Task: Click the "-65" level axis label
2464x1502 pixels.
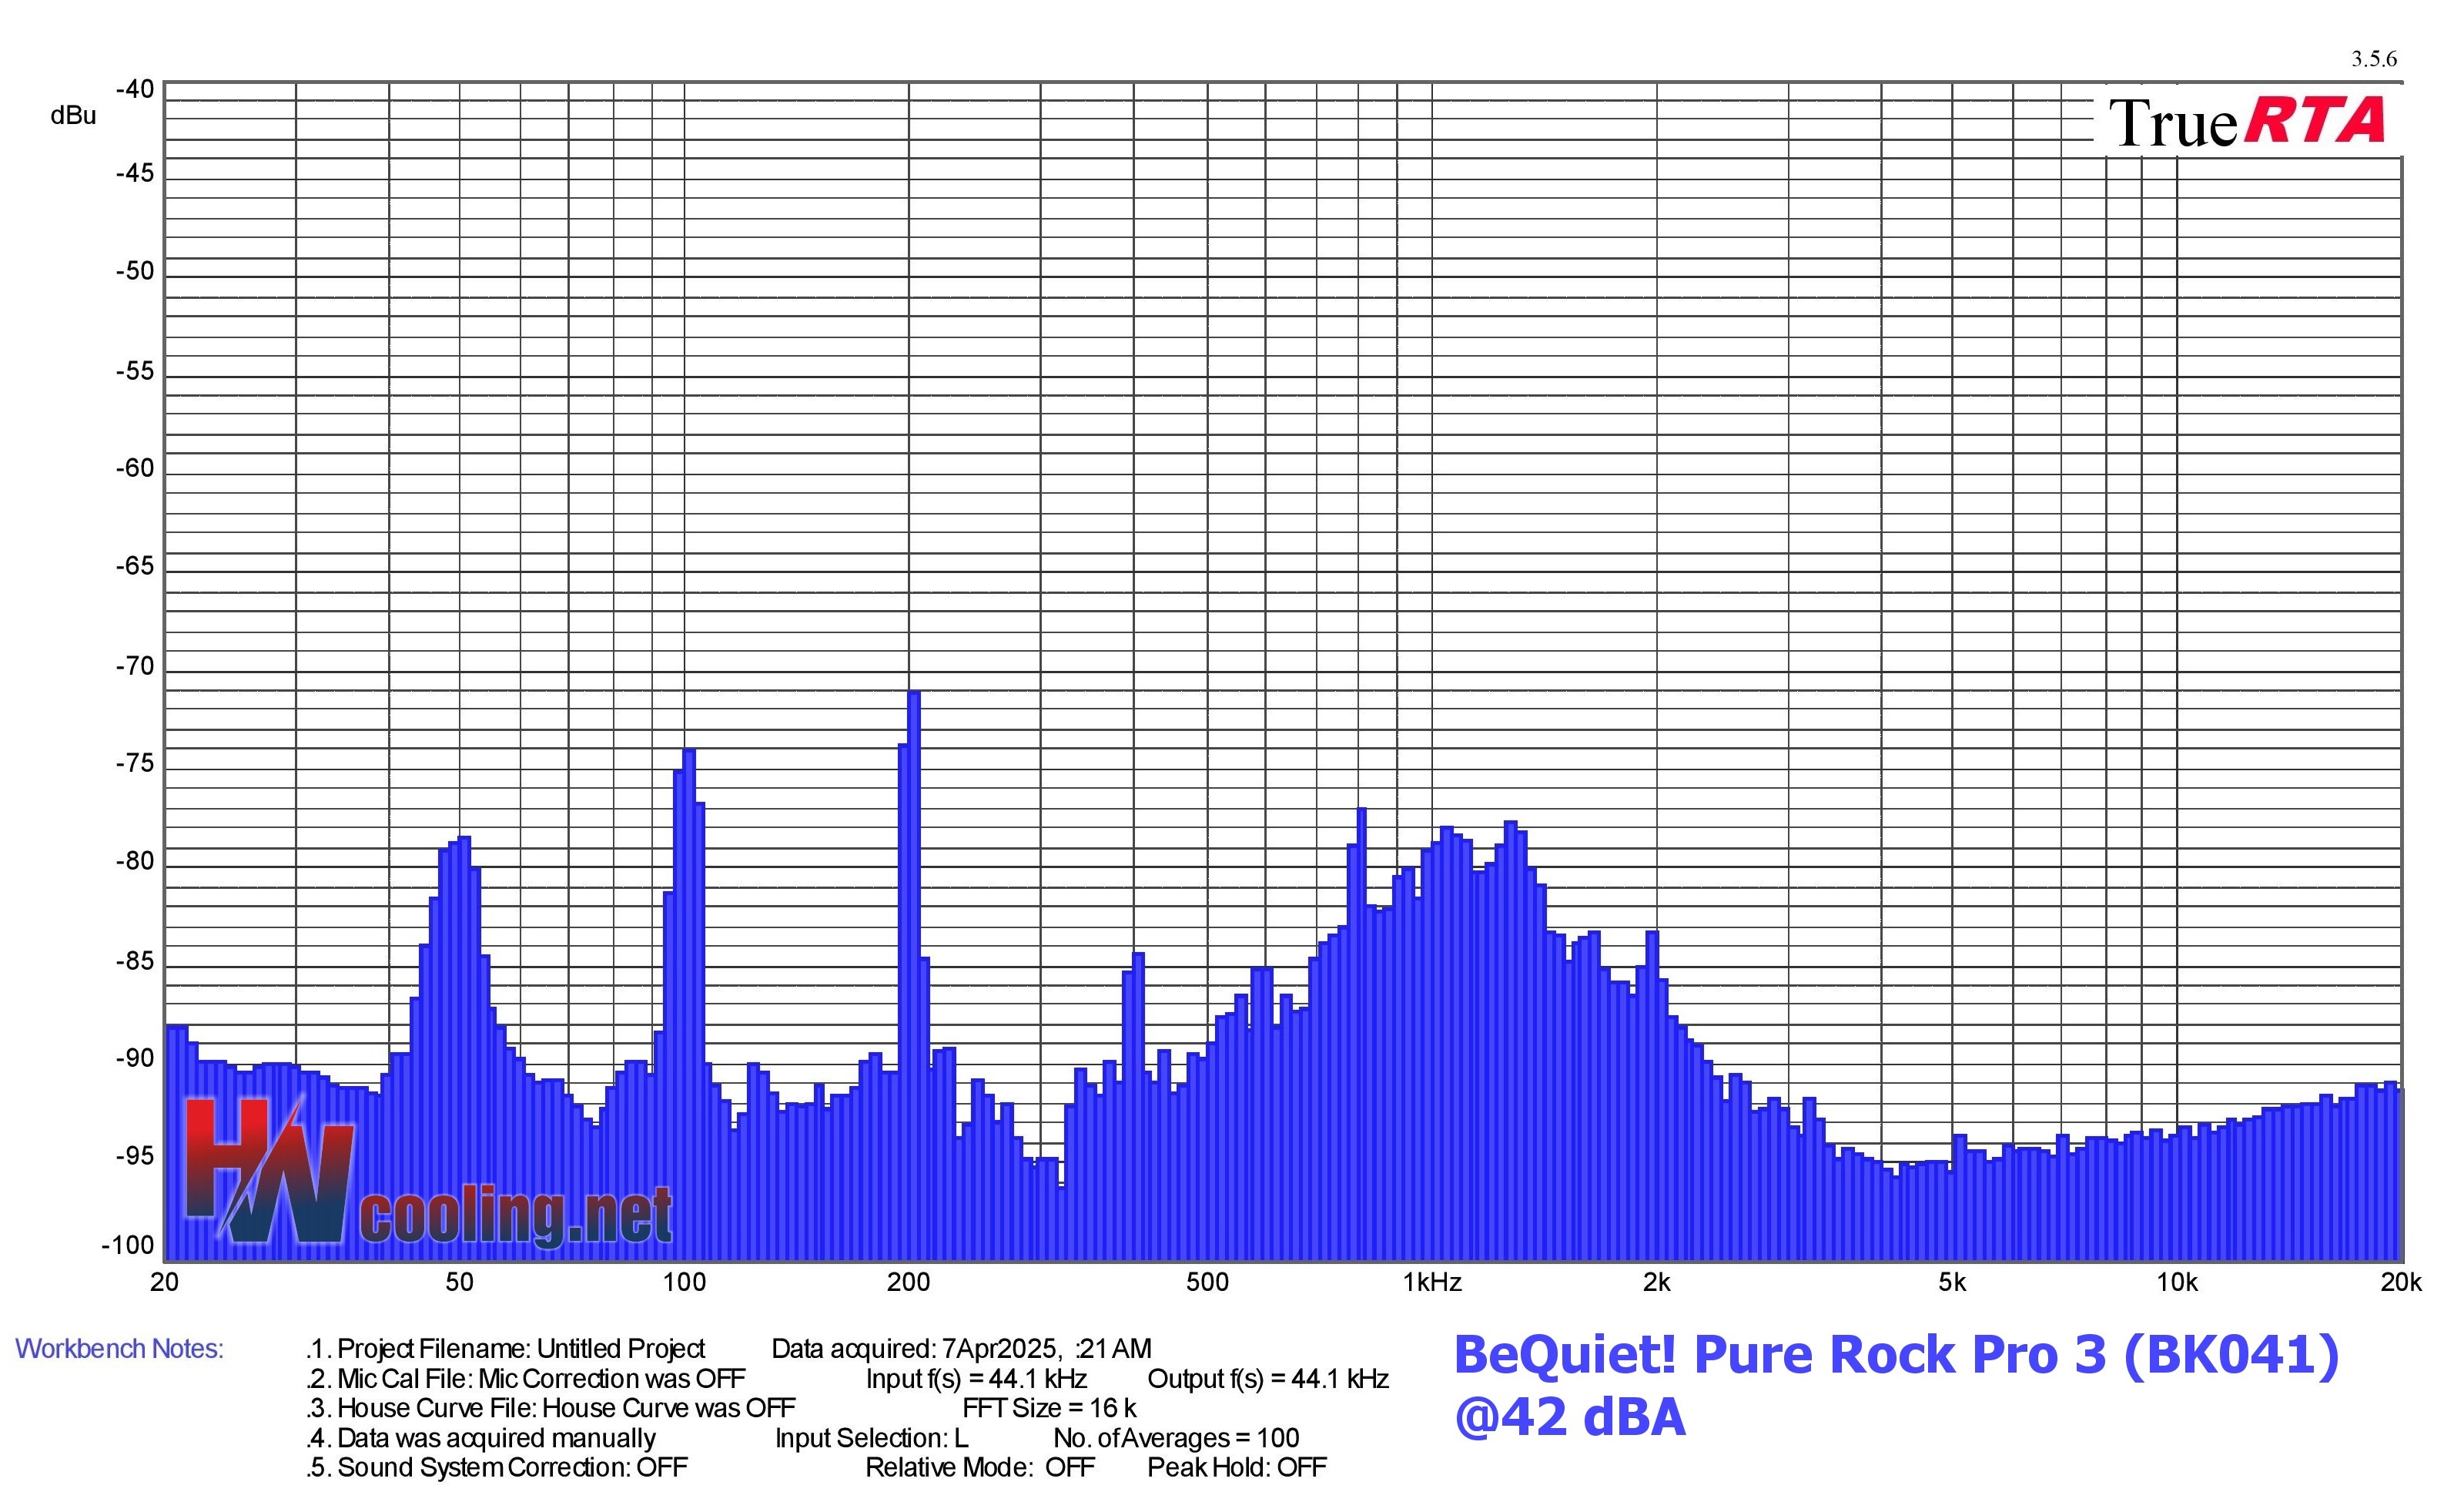Action: click(x=135, y=566)
